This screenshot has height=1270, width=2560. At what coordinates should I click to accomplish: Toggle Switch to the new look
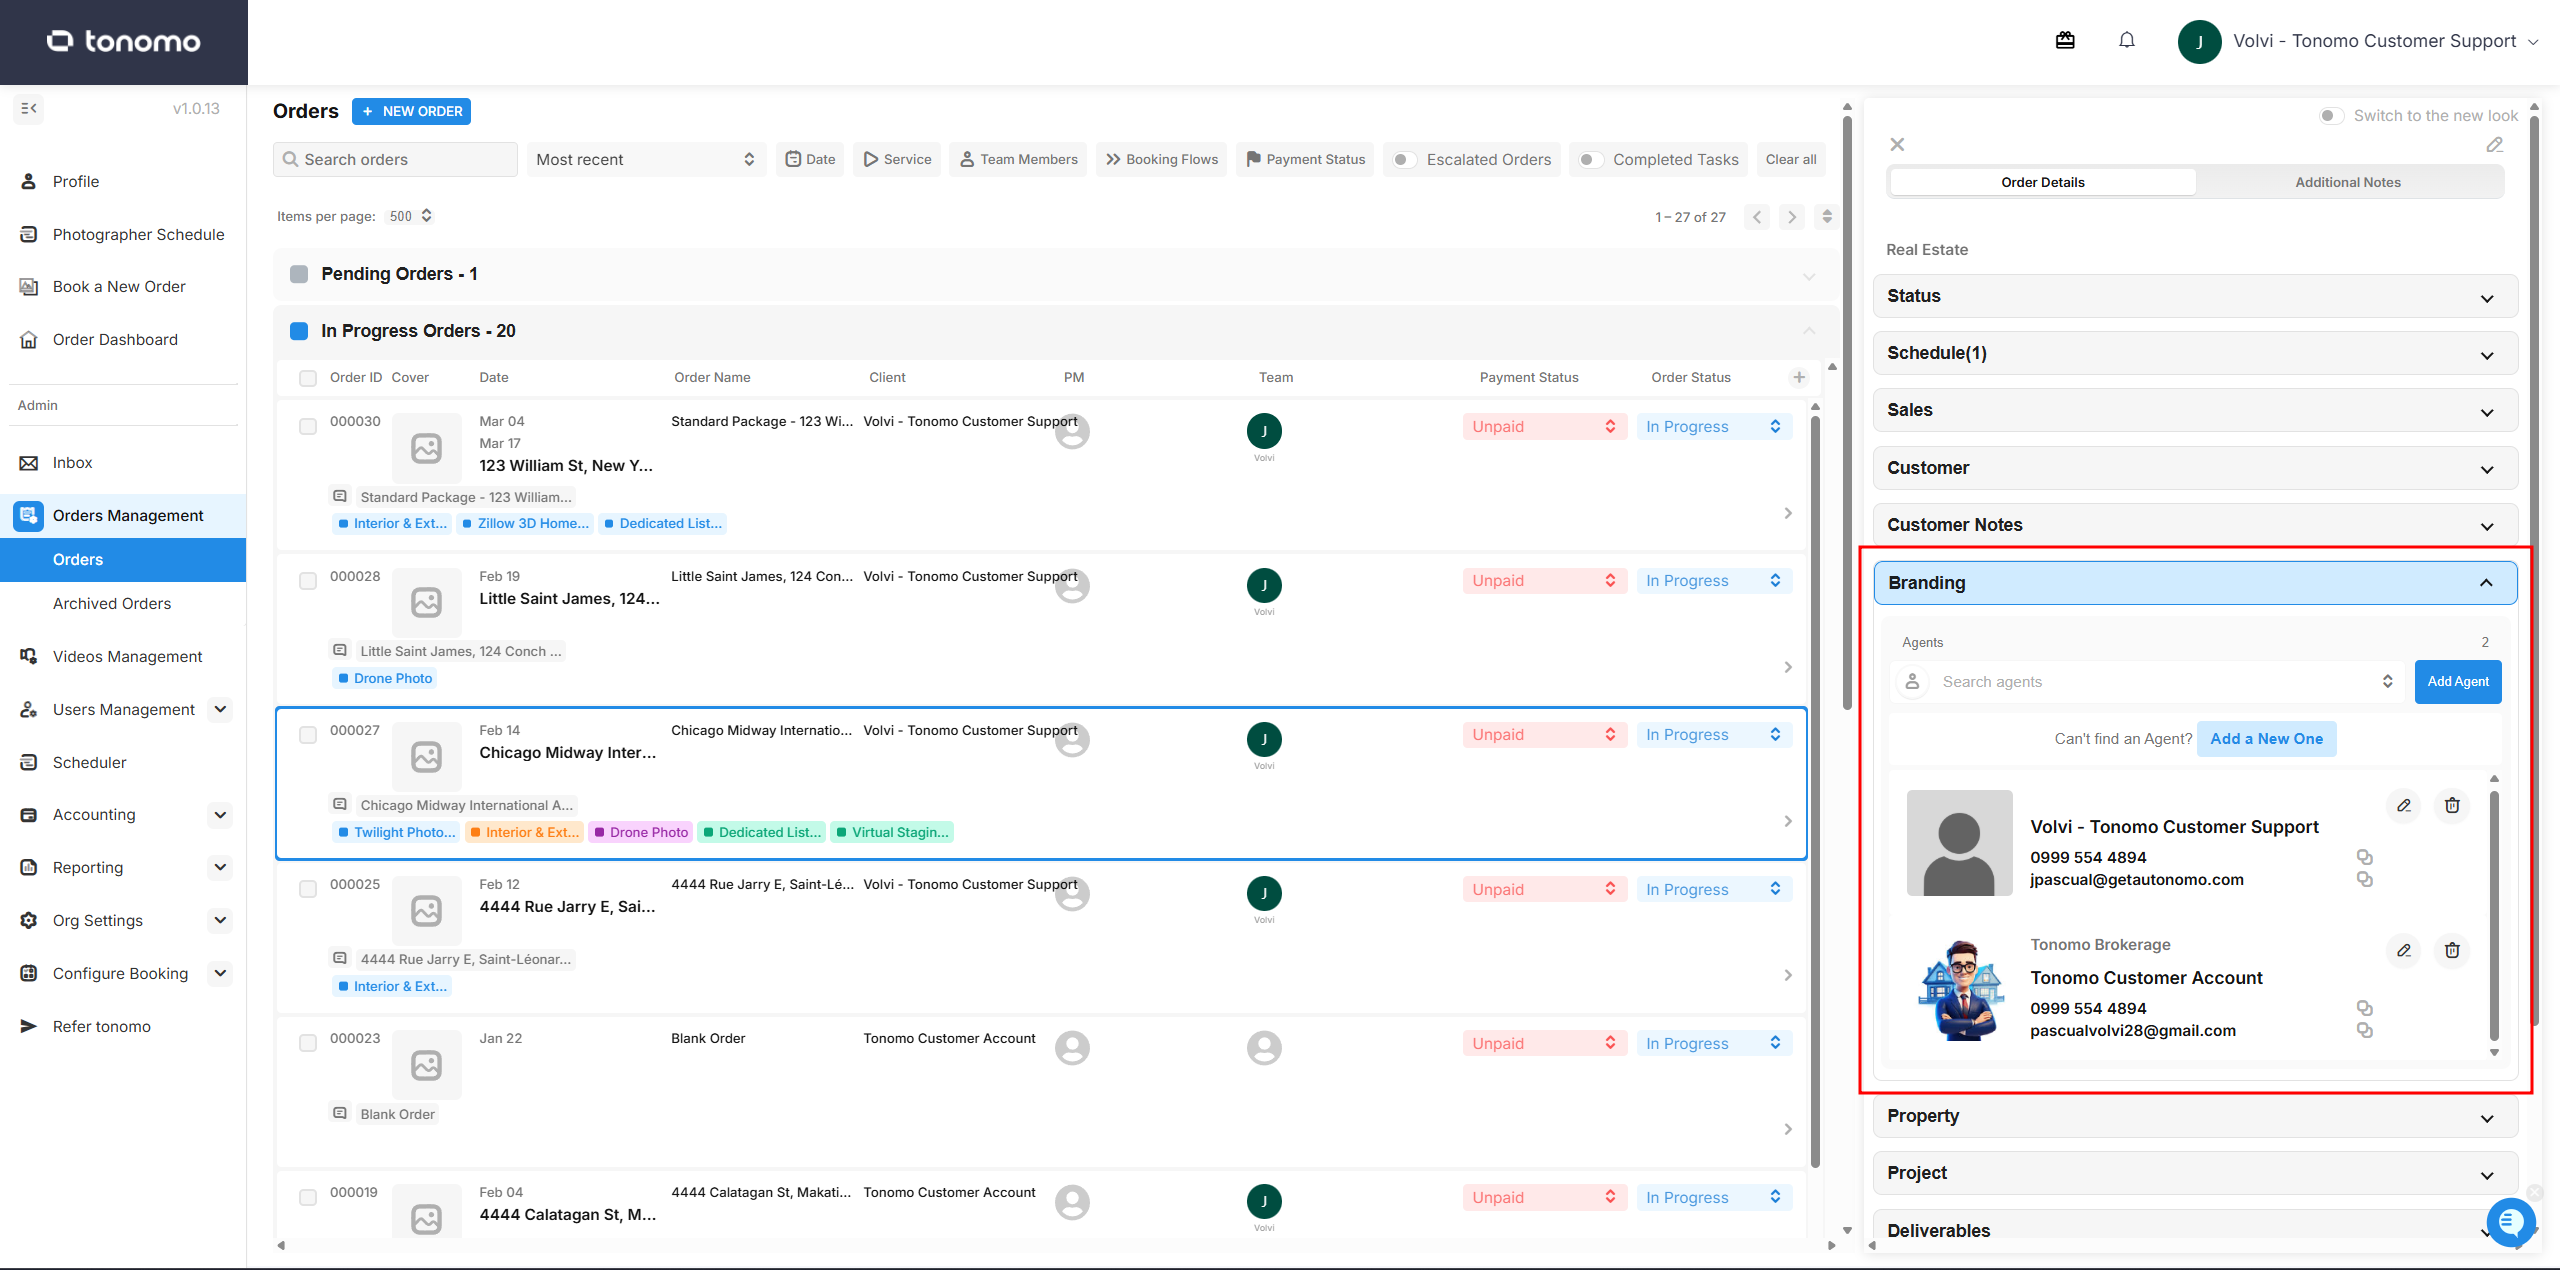[x=2331, y=116]
